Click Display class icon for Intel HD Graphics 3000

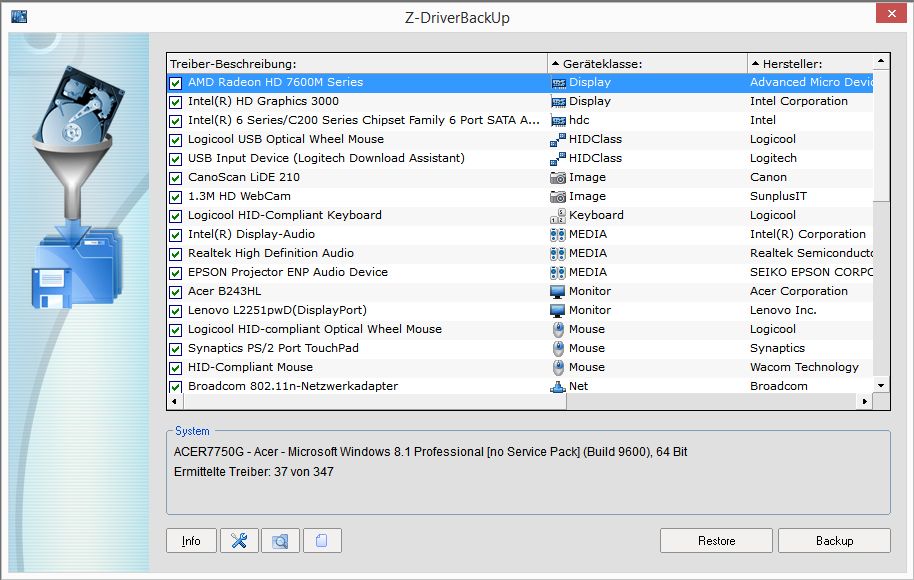[558, 102]
